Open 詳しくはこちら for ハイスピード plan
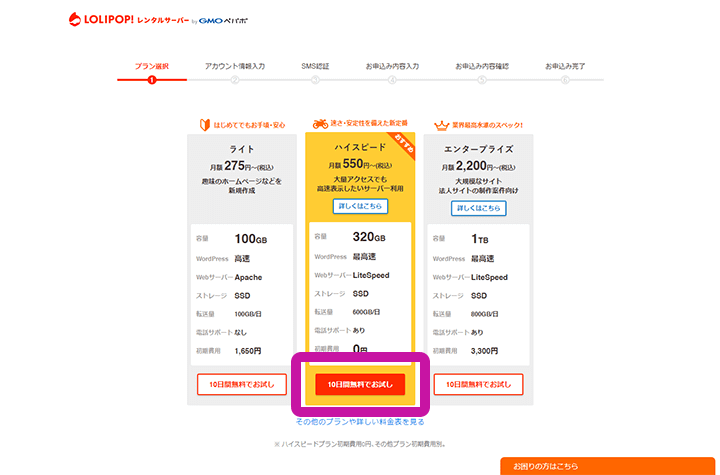This screenshot has height=475, width=720. (x=360, y=206)
